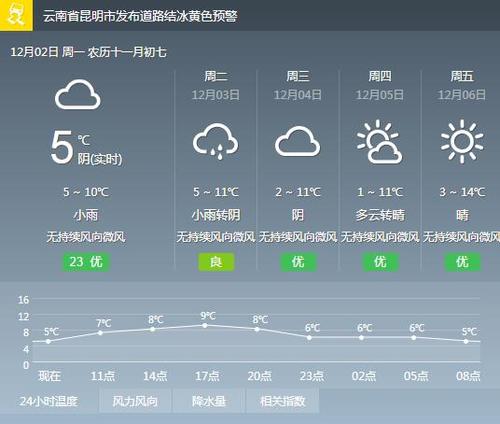
Task: Click the 小雨转阴 condition label
Action: (216, 215)
